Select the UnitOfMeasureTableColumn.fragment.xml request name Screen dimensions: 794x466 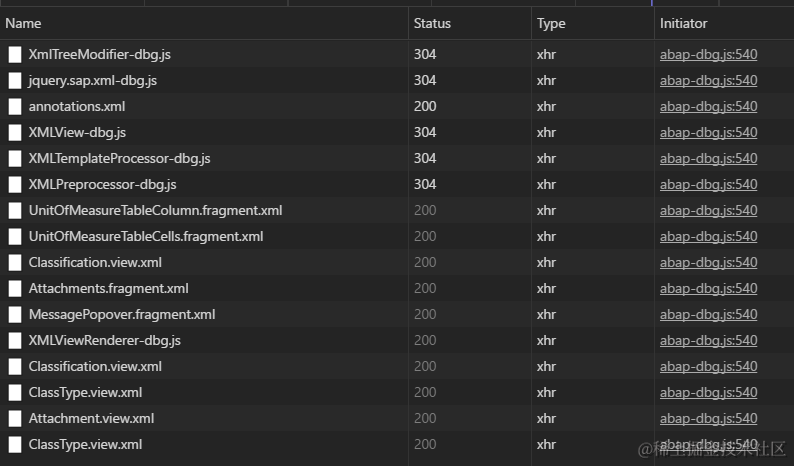[x=155, y=210]
